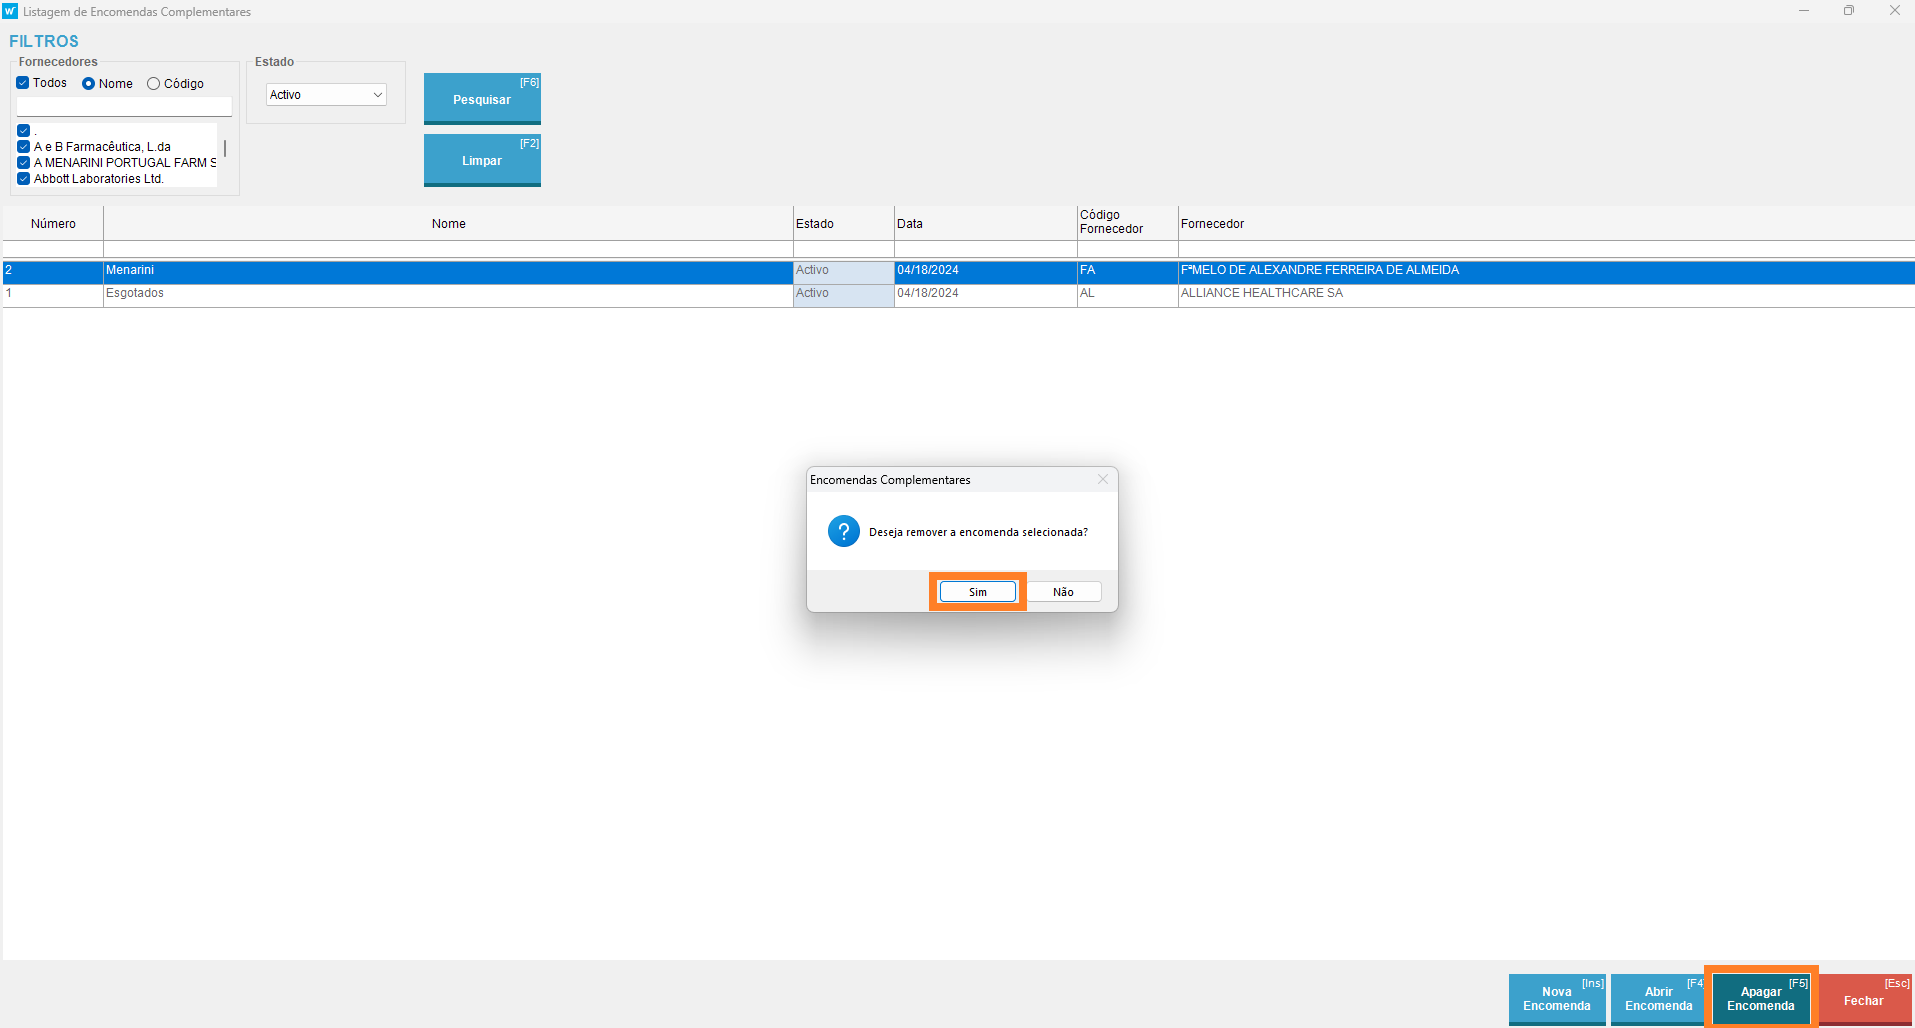Screen dimensions: 1915x1028
Task: Select the Nome radio button
Action: click(89, 84)
